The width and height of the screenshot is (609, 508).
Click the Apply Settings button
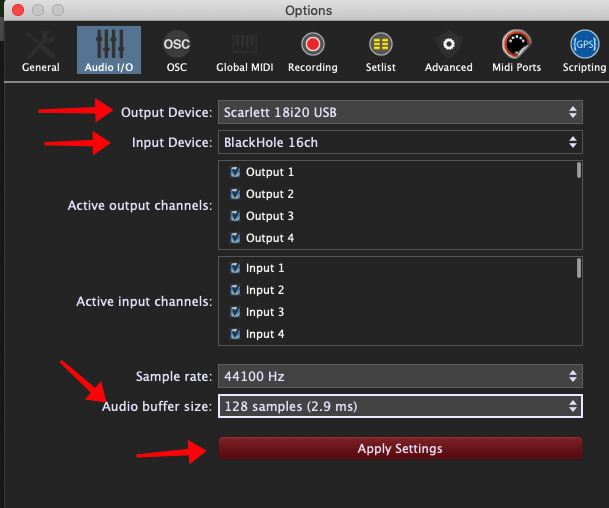(x=400, y=448)
